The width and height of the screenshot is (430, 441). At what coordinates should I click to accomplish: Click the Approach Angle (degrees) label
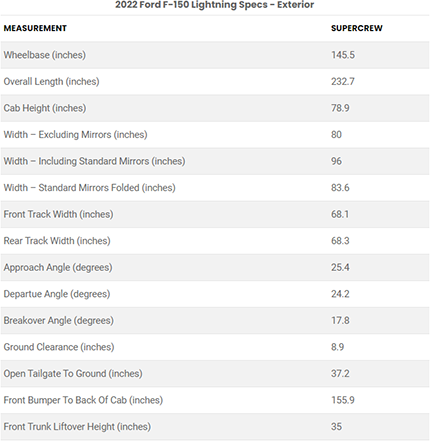[58, 267]
